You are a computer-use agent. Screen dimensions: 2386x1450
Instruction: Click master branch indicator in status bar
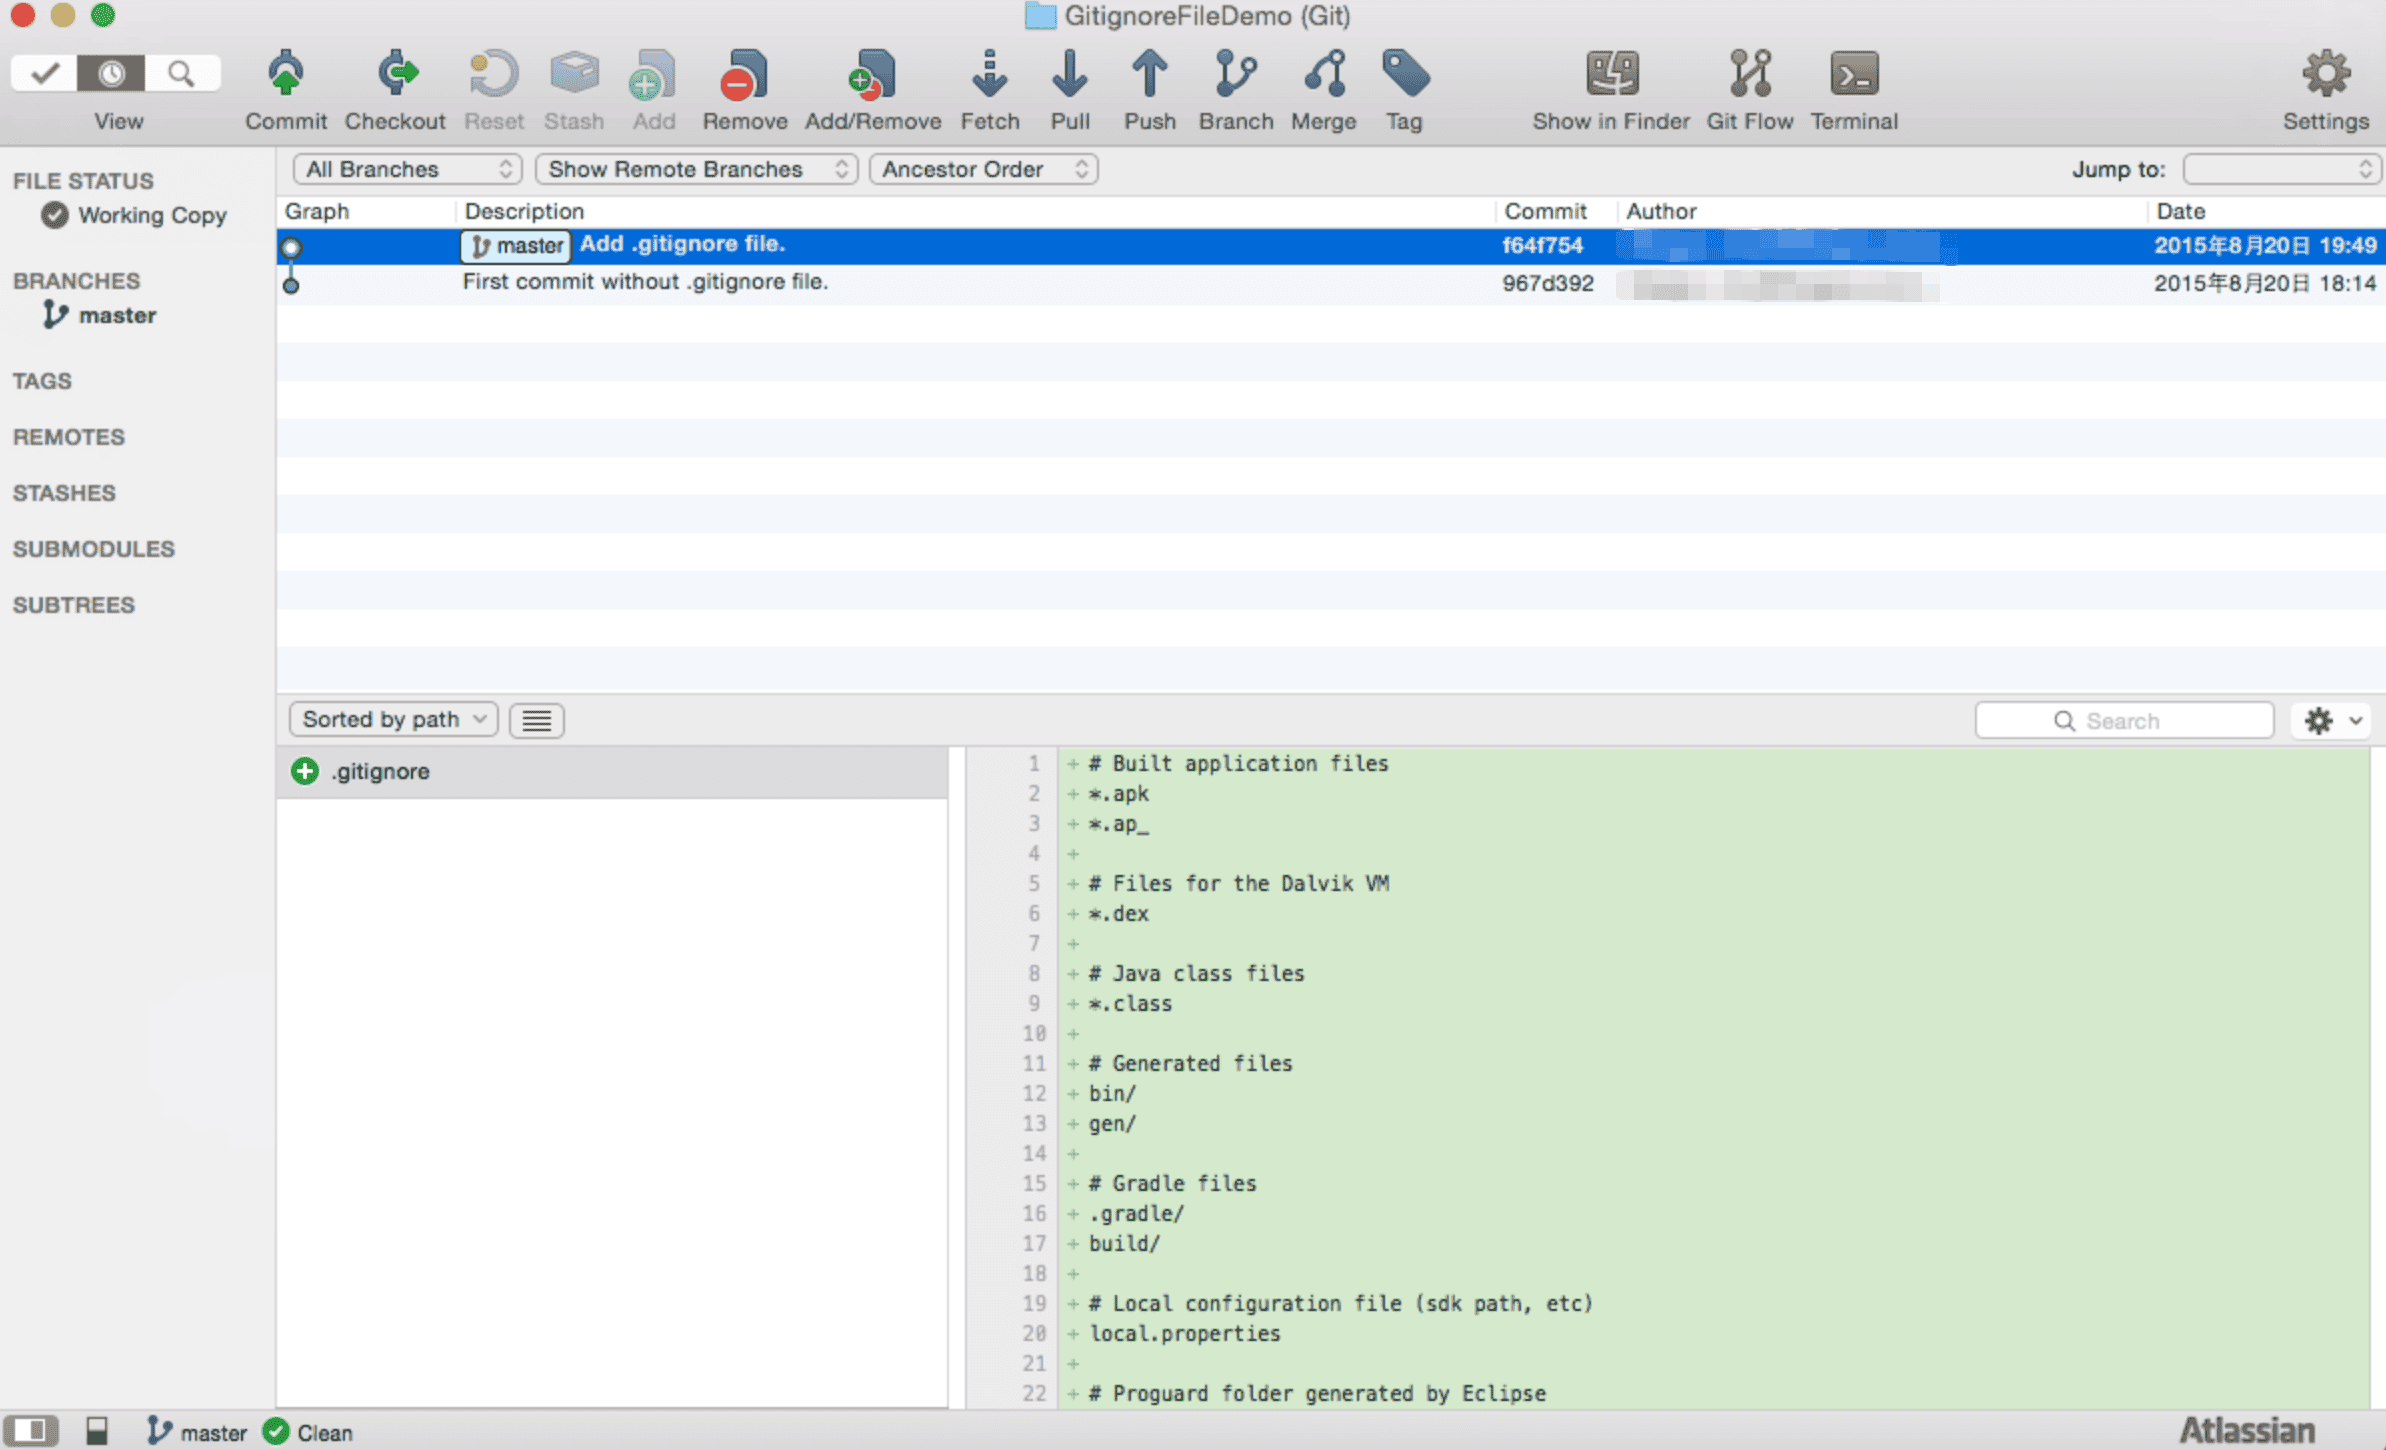[197, 1432]
